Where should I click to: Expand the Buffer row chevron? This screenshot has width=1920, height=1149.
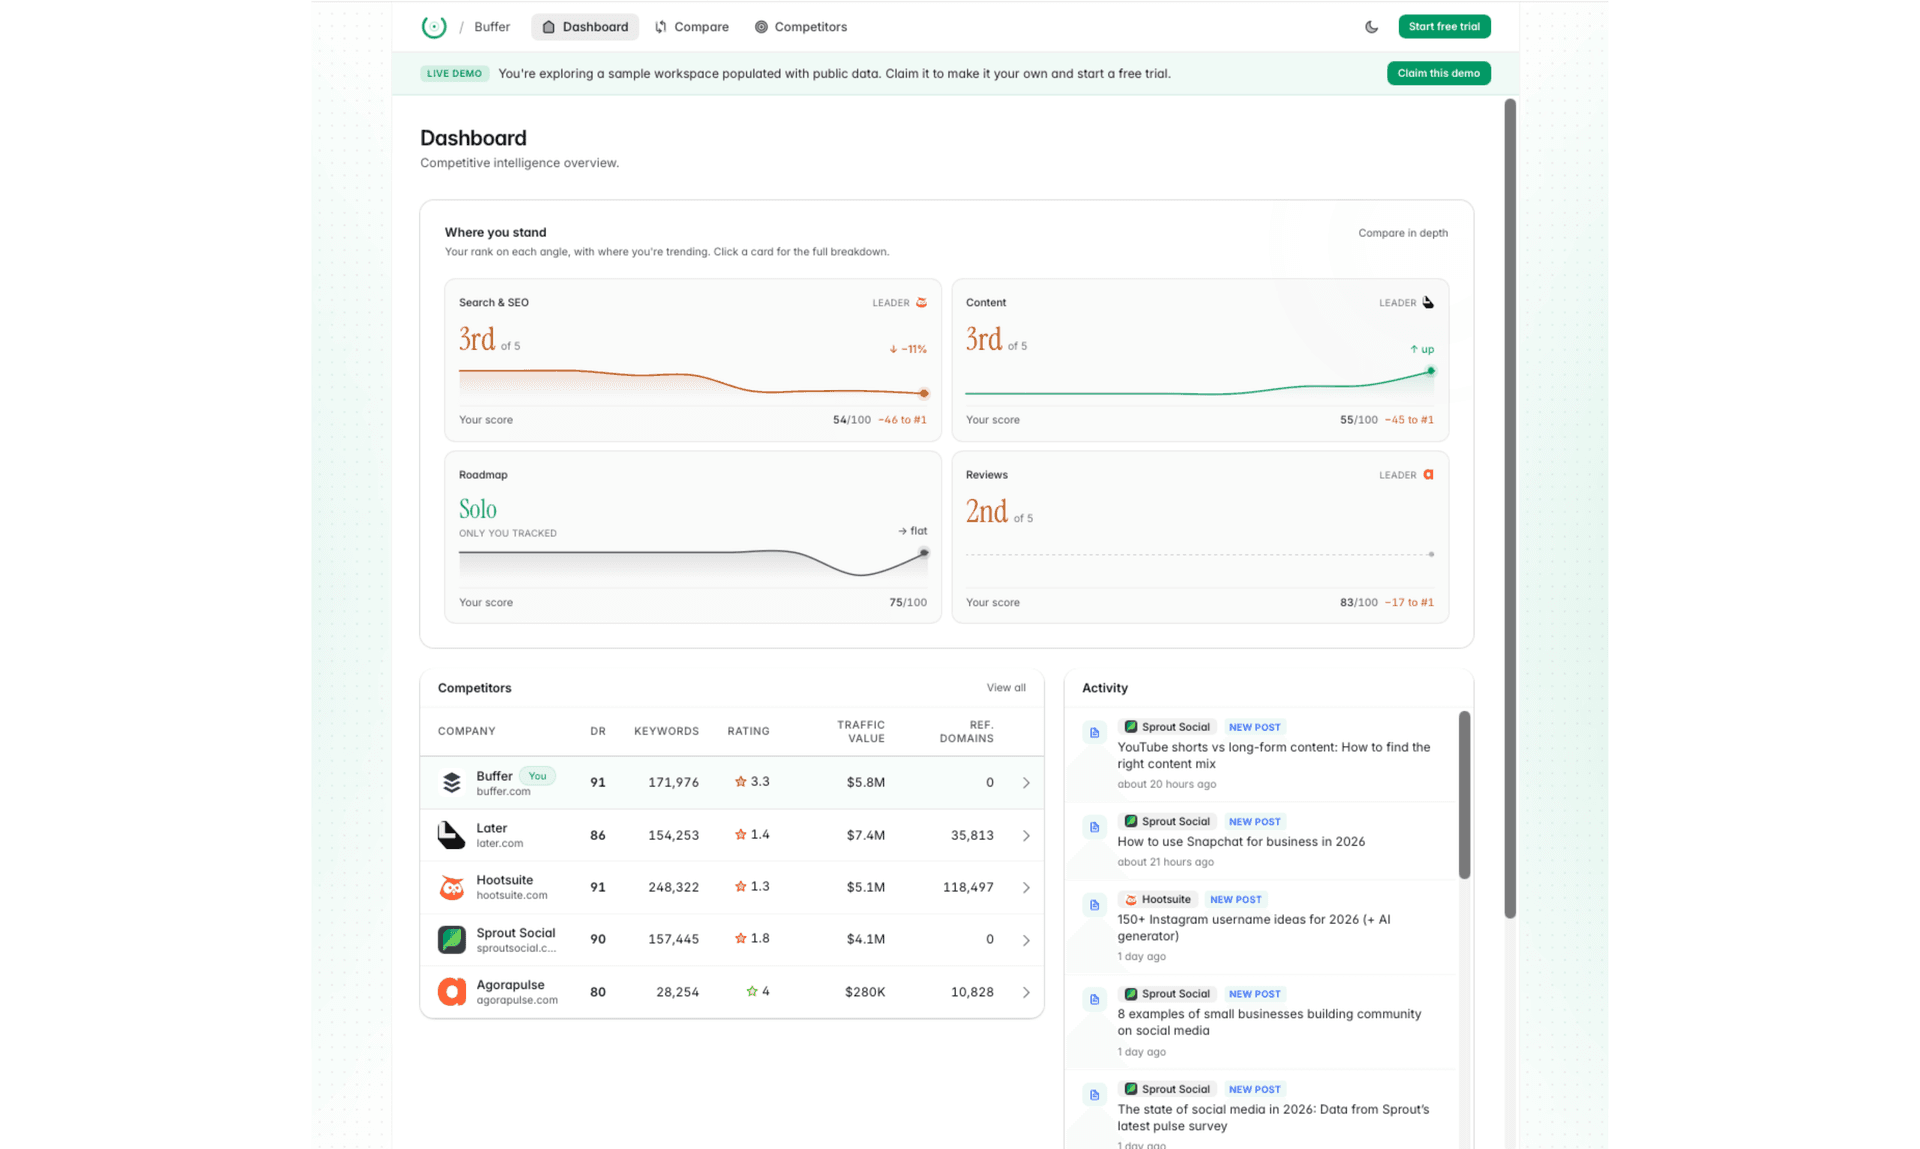coord(1026,783)
